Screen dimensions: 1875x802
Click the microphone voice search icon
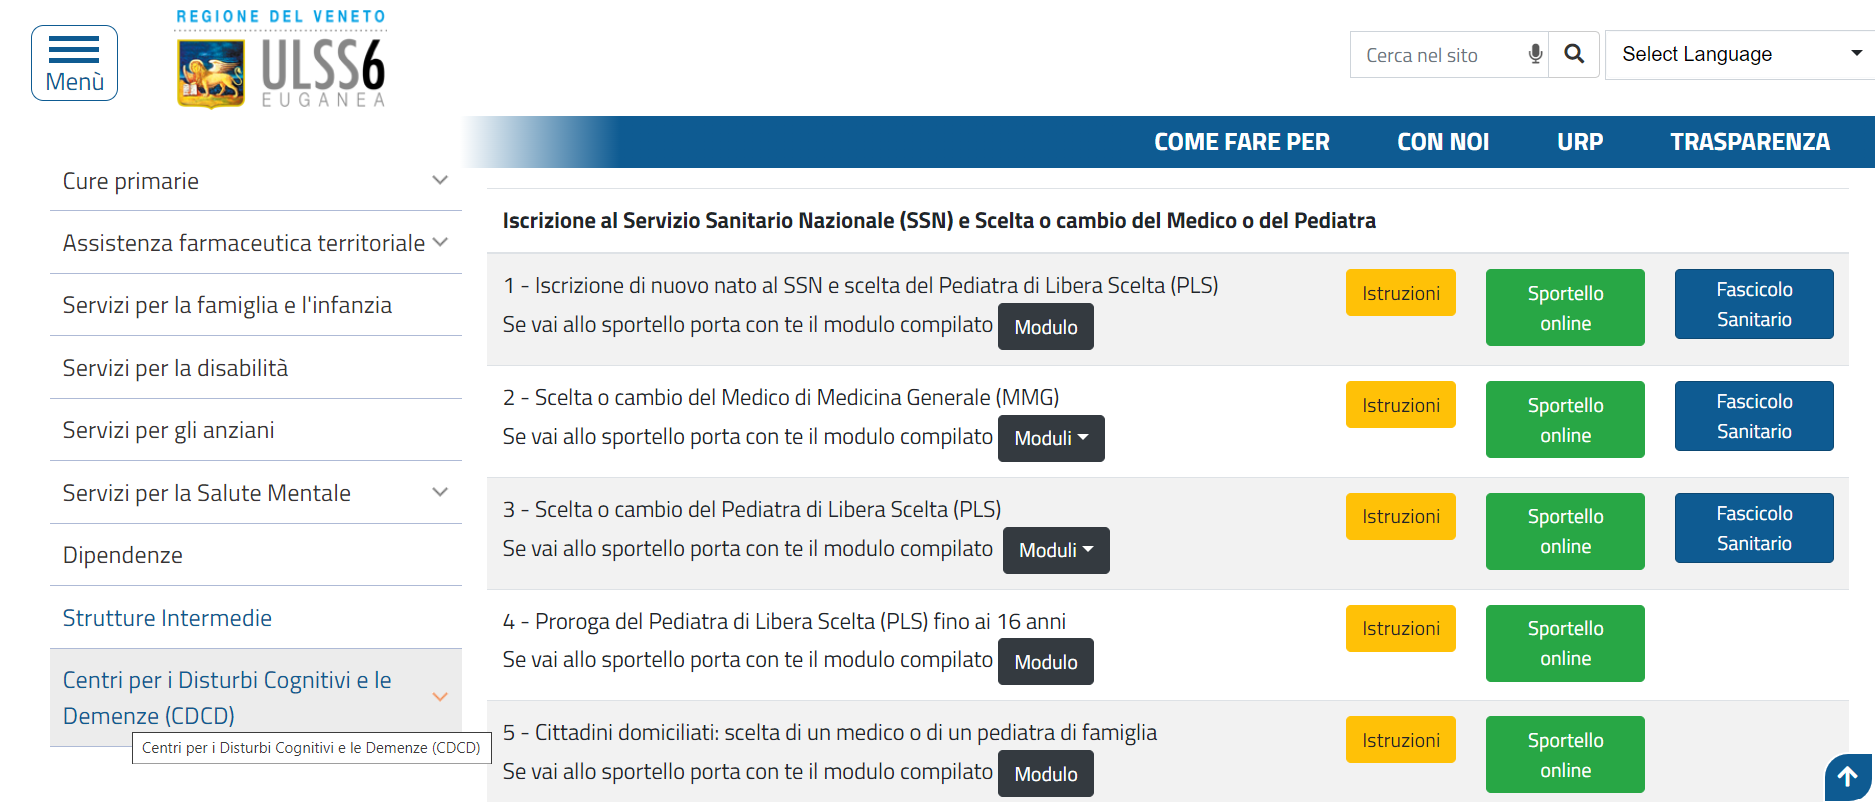[x=1535, y=54]
